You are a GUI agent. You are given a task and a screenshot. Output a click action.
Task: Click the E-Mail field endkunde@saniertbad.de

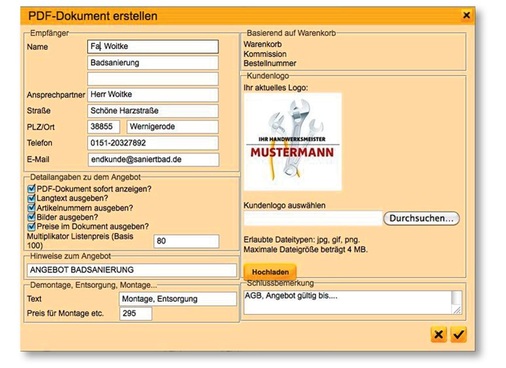point(154,160)
